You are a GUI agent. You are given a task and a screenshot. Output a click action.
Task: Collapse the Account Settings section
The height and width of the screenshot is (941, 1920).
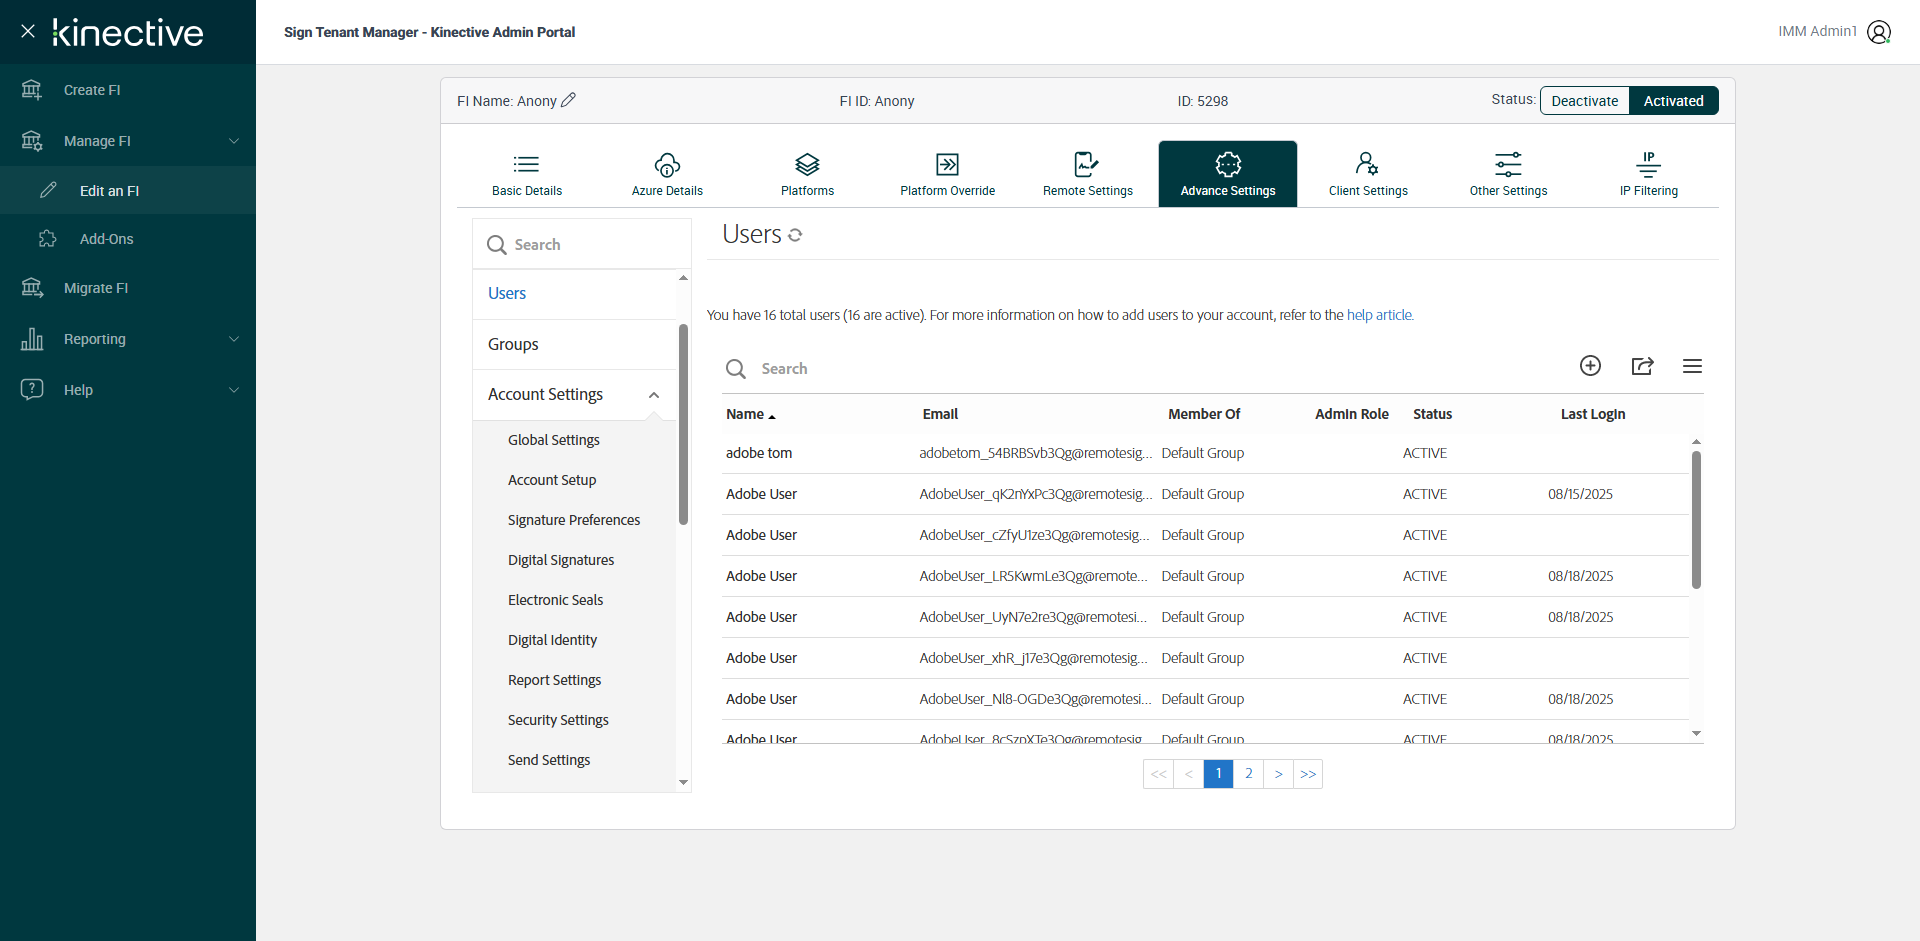click(654, 395)
